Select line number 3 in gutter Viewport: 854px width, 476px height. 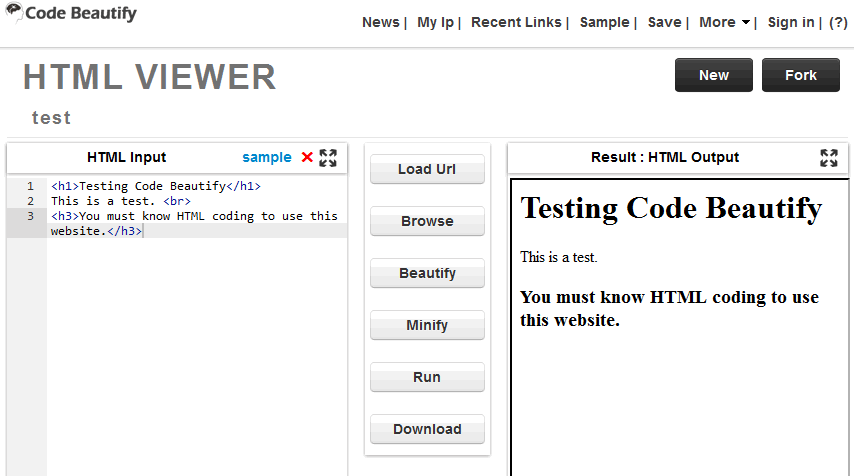(30, 216)
